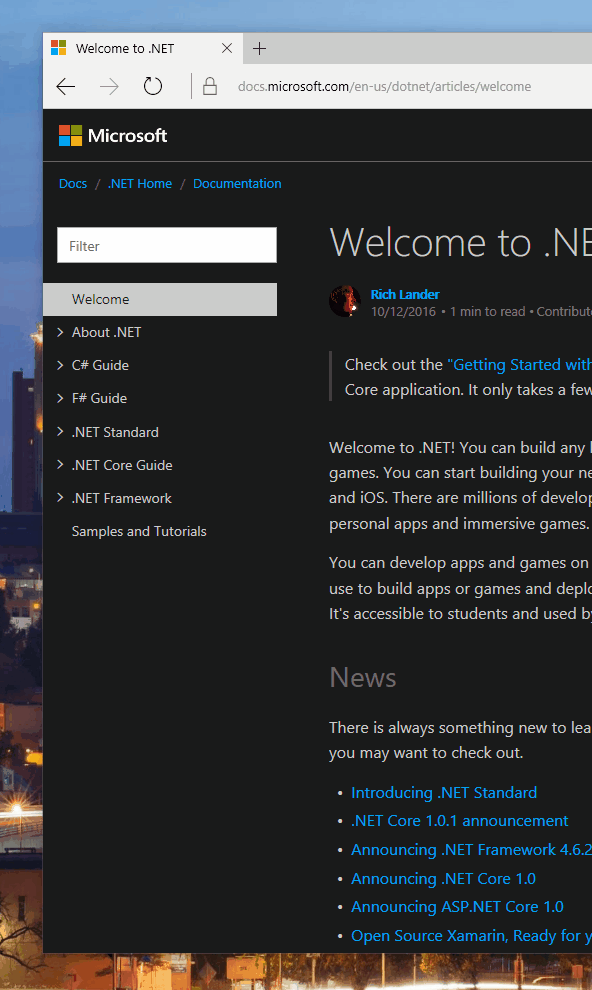Click the Filter input box
The image size is (592, 990).
167,245
